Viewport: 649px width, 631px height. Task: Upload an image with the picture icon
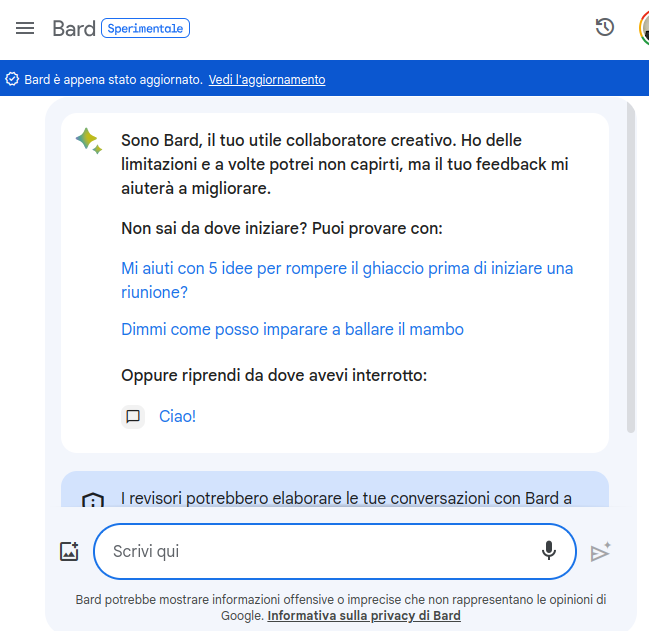(69, 551)
